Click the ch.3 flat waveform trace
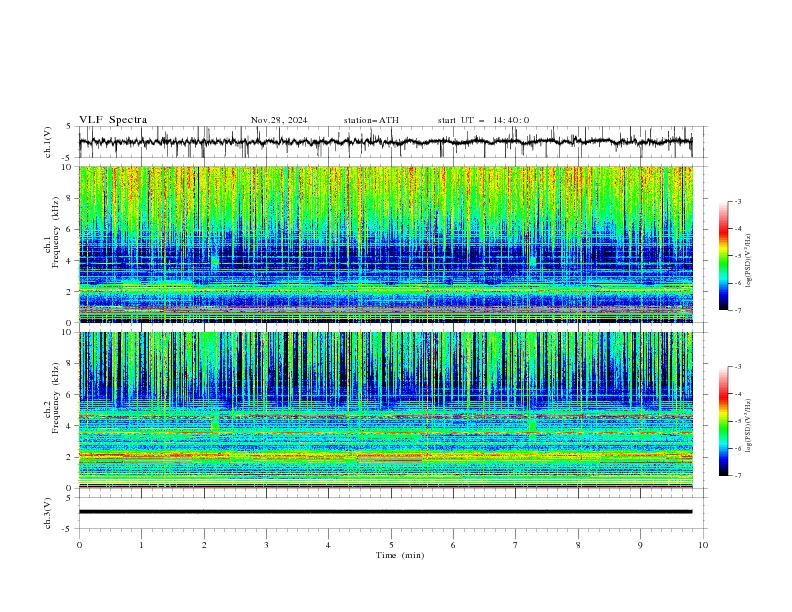Image resolution: width=792 pixels, height=612 pixels. click(x=385, y=512)
